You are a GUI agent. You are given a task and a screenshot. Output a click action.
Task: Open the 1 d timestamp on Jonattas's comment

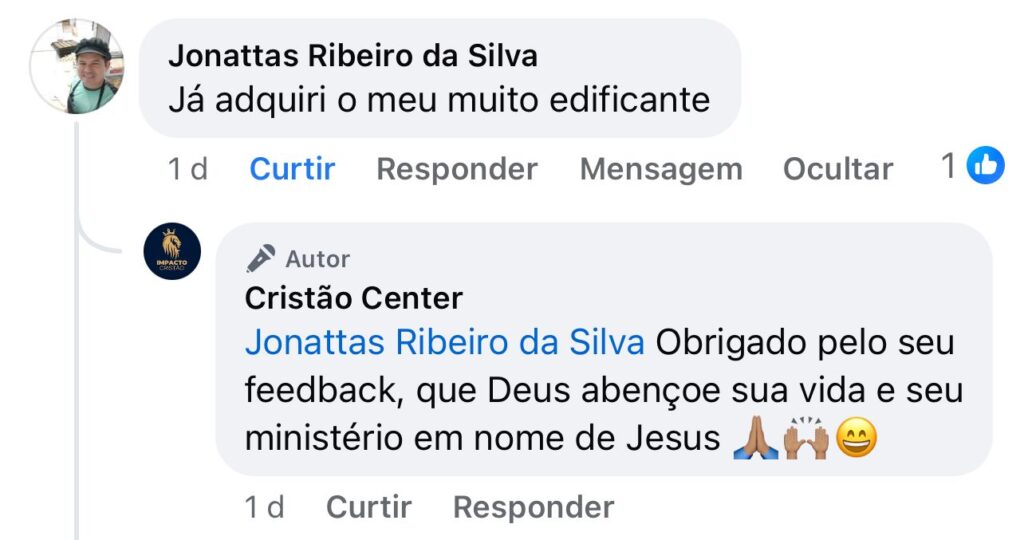(x=188, y=169)
